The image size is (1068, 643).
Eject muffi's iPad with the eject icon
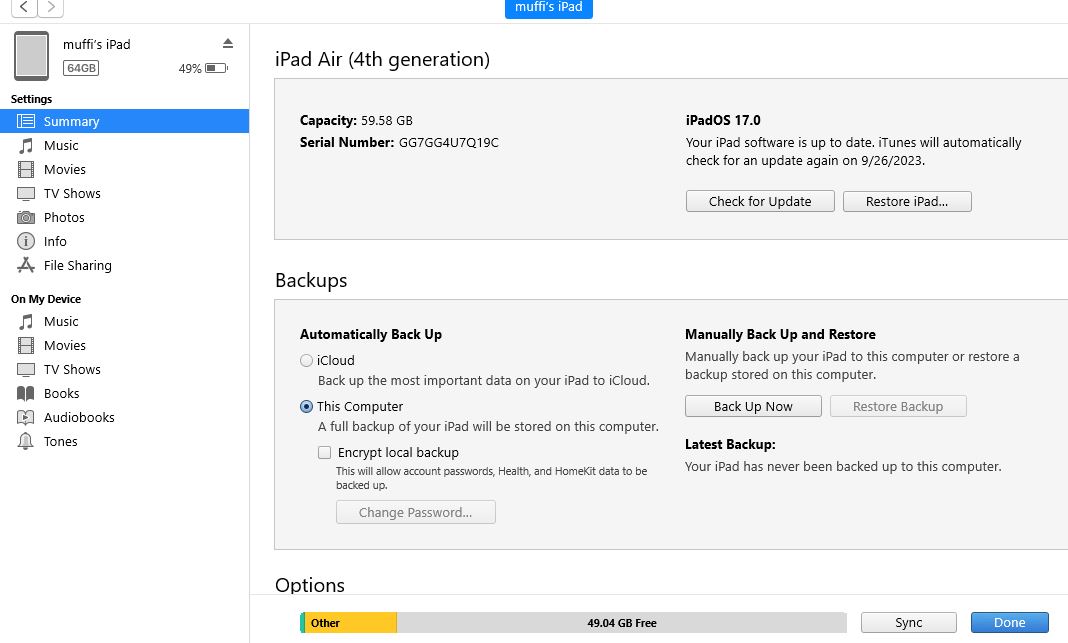228,44
